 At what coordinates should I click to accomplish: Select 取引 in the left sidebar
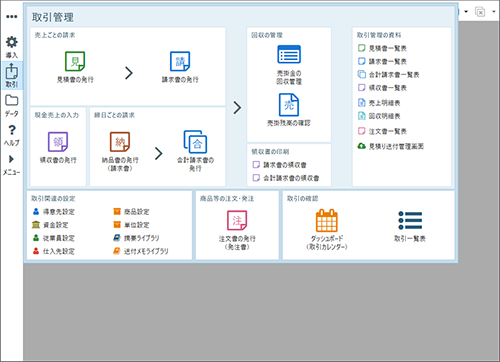[12, 76]
